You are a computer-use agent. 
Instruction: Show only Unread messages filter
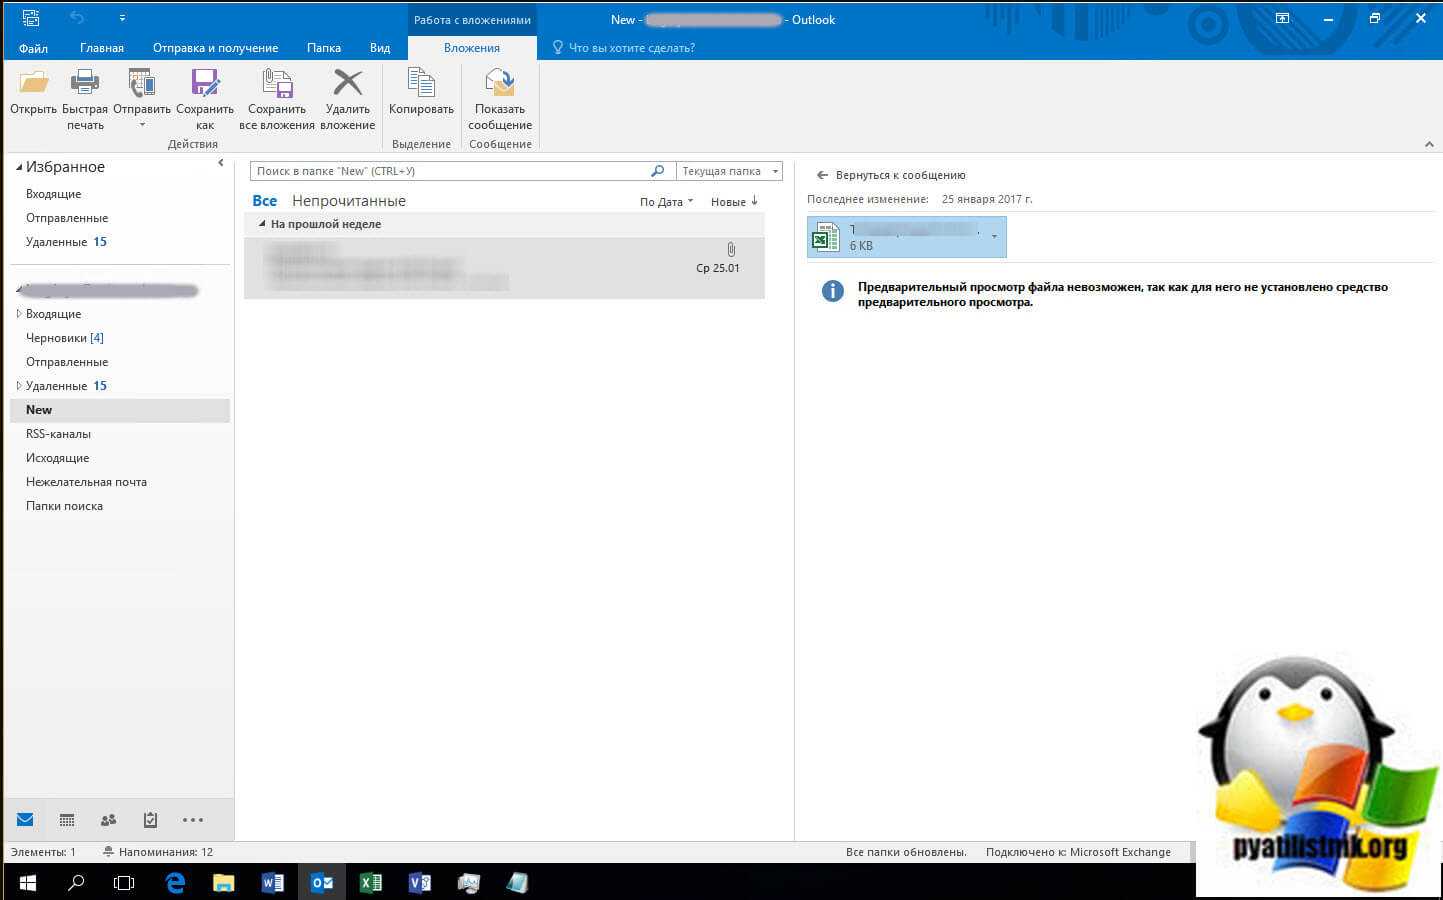point(348,201)
